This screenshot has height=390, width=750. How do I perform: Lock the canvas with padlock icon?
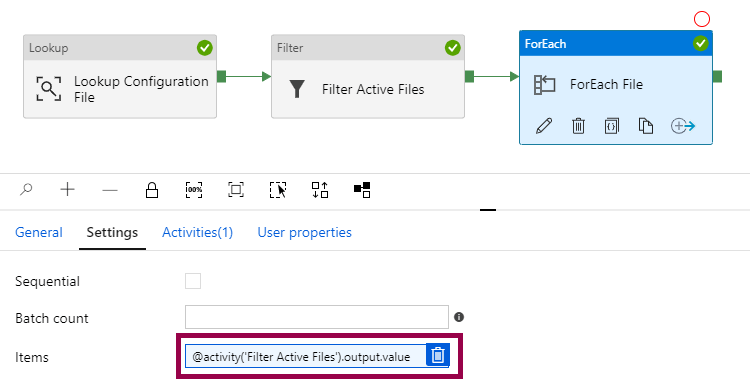click(152, 189)
